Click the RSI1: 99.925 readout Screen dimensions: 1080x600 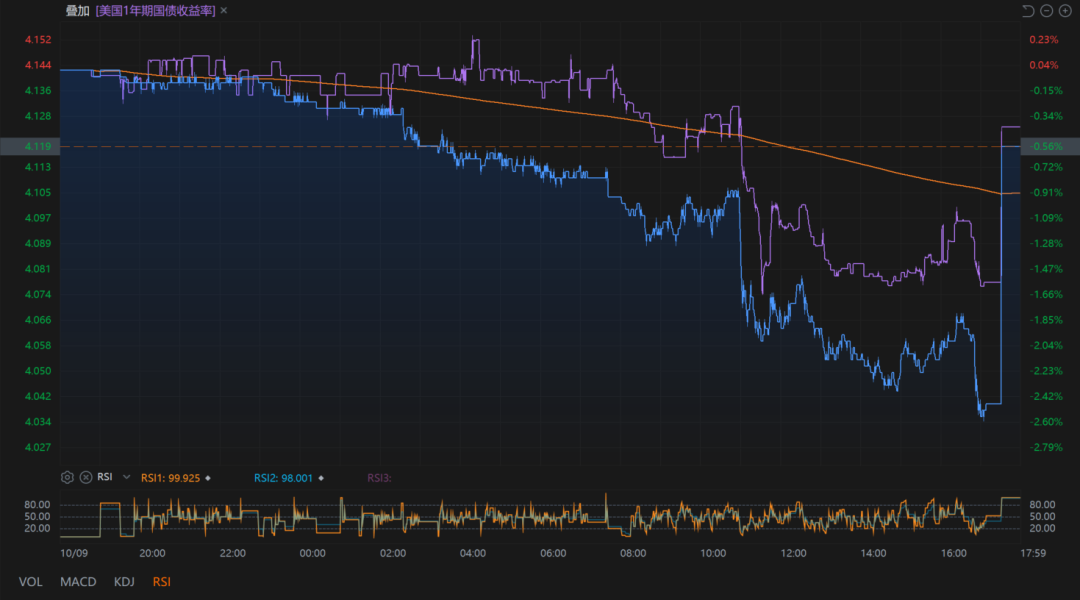pos(170,478)
